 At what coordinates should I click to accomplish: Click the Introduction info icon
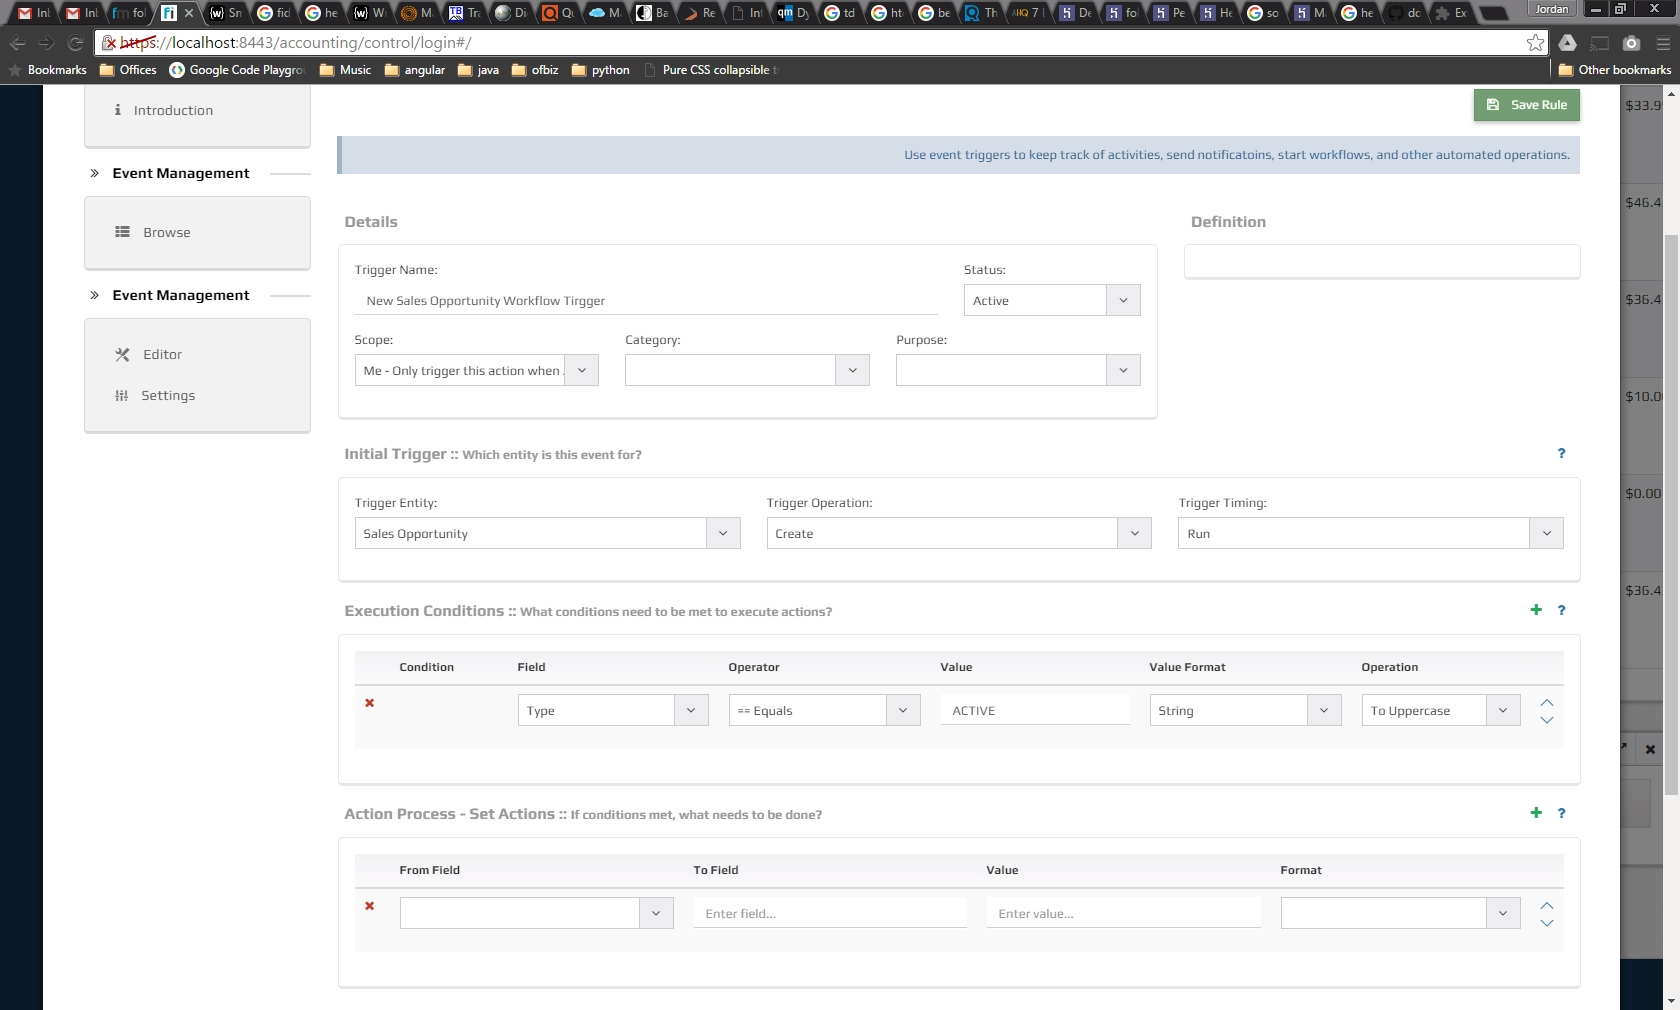point(118,110)
